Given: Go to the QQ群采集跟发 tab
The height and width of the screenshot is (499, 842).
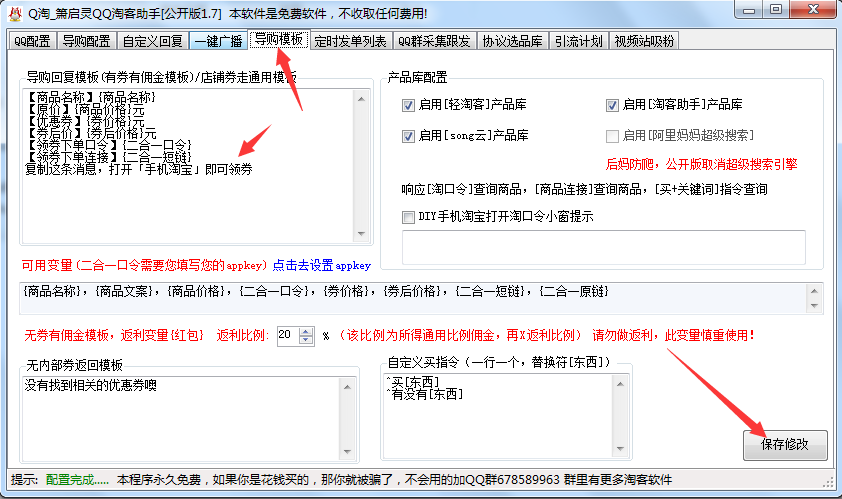Looking at the screenshot, I should [x=435, y=41].
